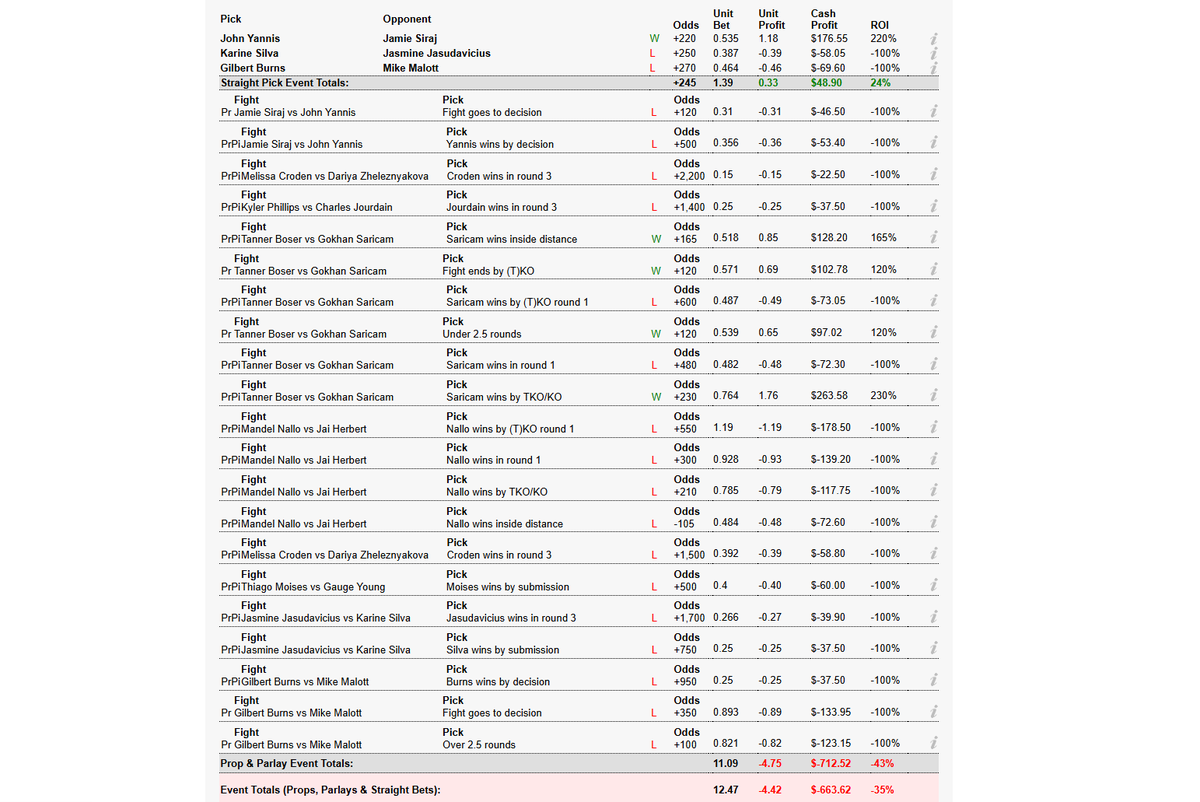Click the -43% prop total ROI
Image resolution: width=1200 pixels, height=802 pixels.
(882, 764)
